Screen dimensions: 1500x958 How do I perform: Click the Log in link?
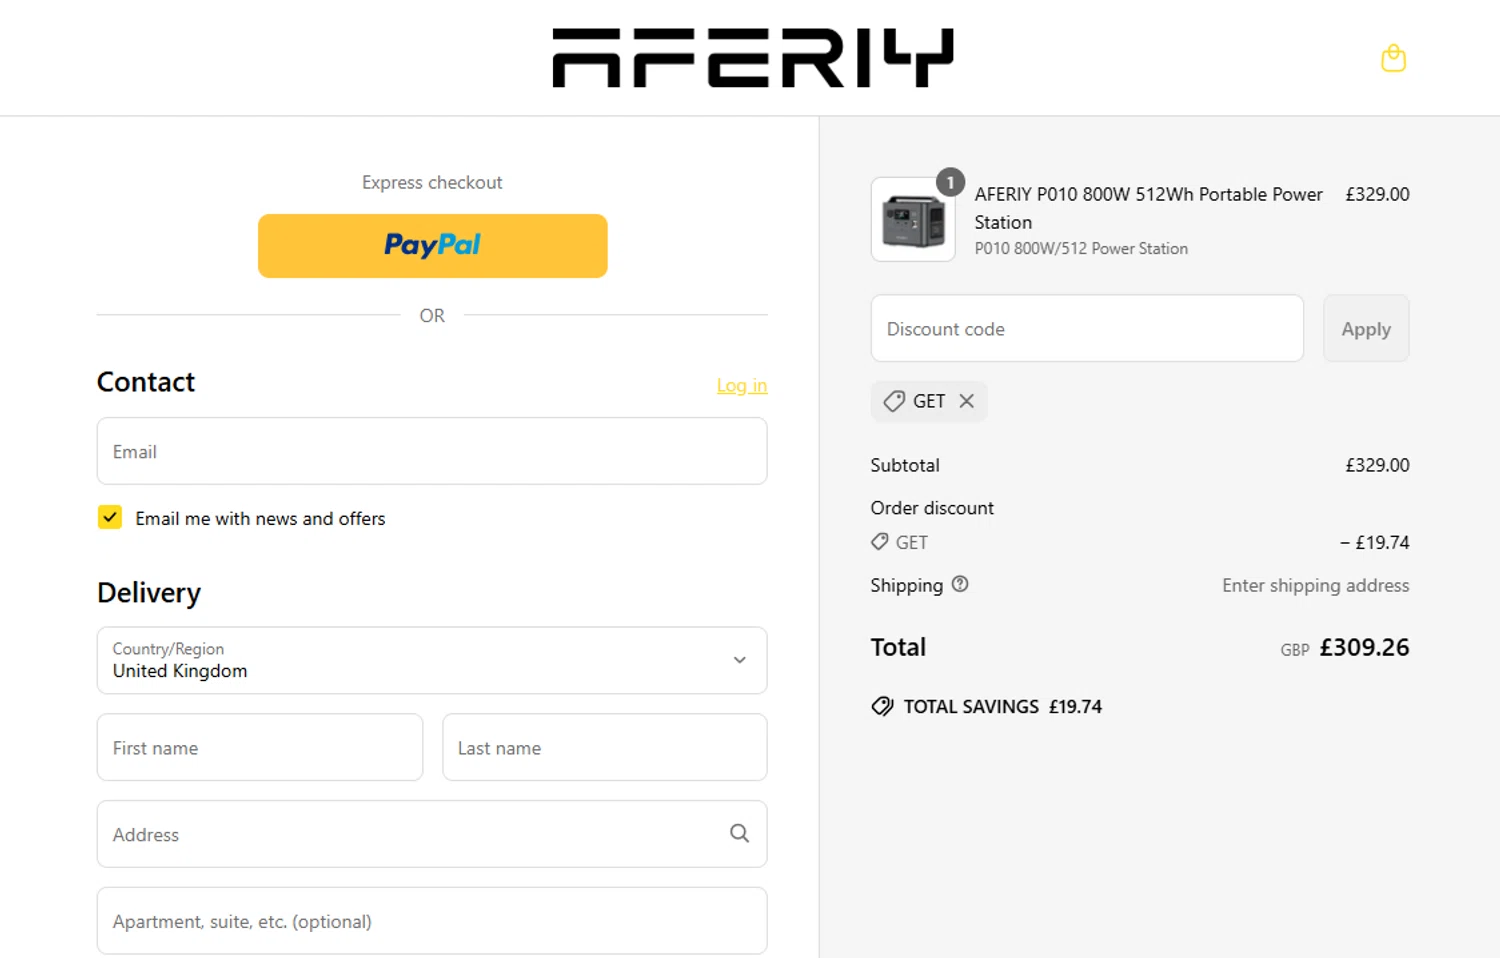click(x=741, y=385)
